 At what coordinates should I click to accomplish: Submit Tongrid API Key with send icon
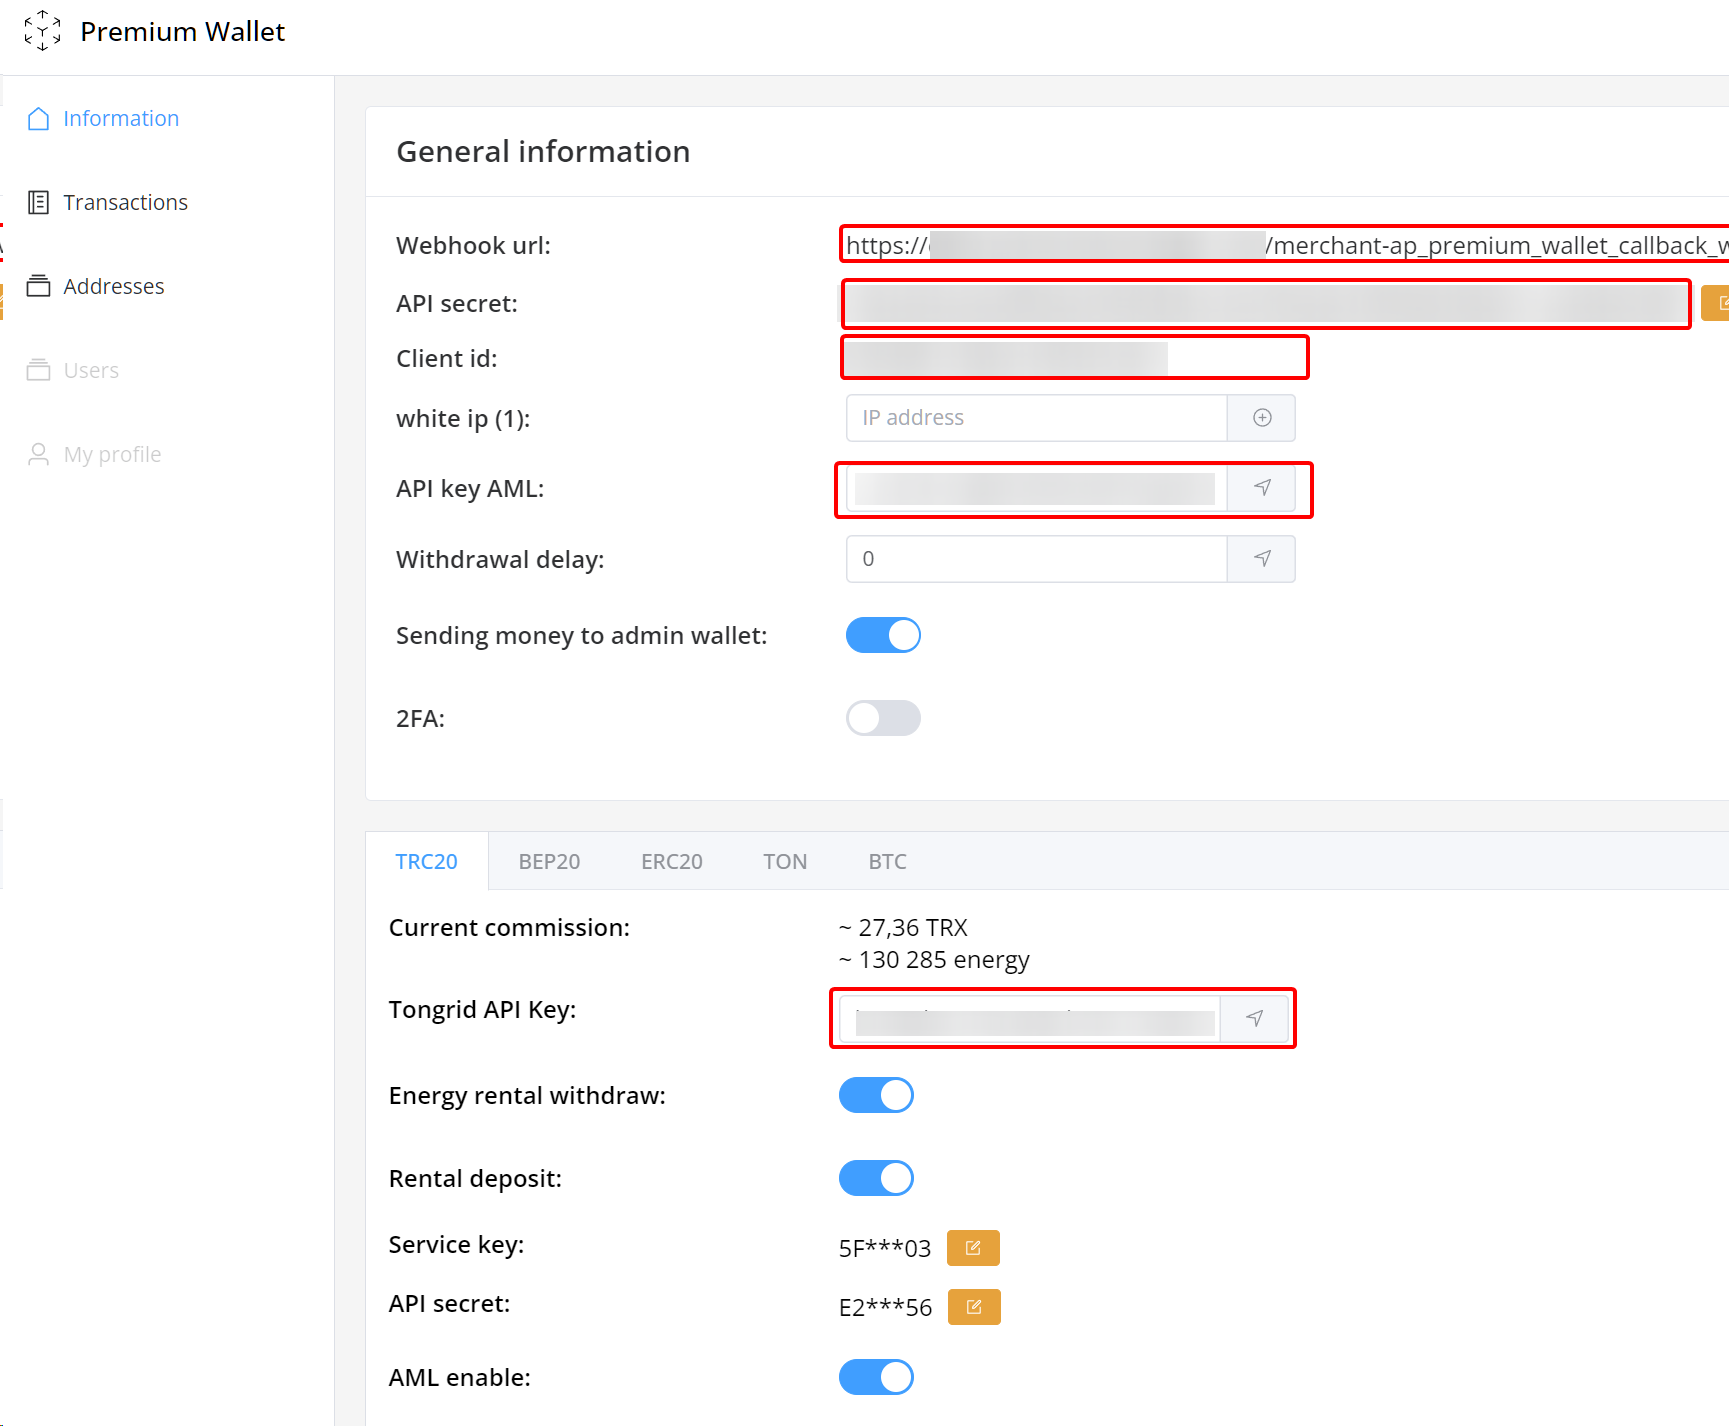tap(1254, 1018)
